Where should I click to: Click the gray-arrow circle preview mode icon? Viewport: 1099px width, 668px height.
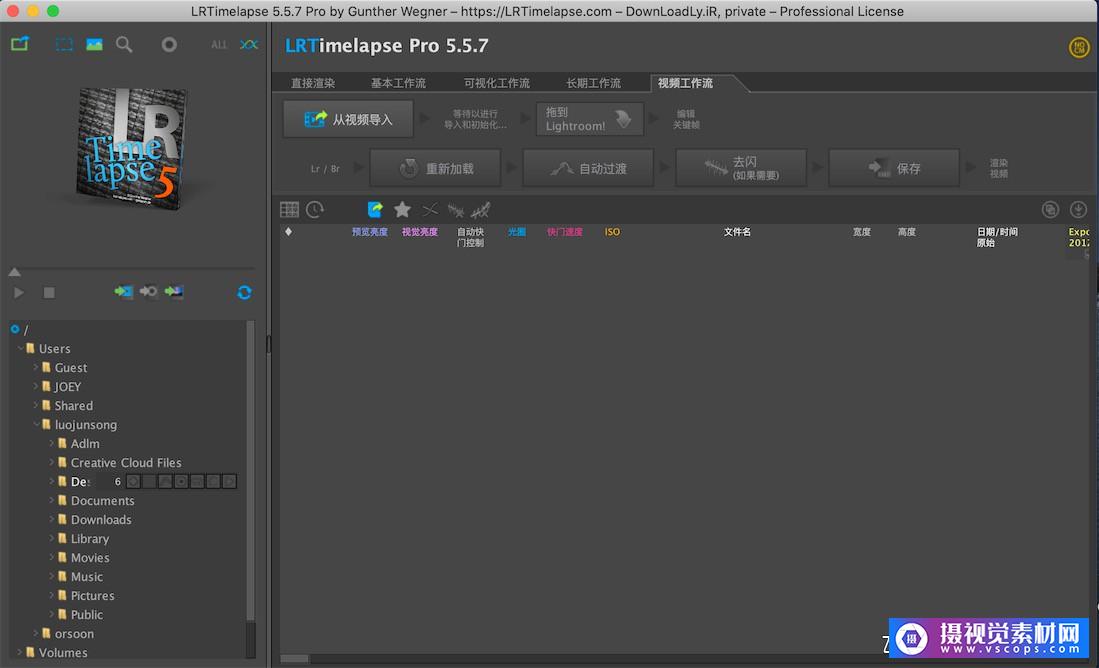click(x=148, y=292)
